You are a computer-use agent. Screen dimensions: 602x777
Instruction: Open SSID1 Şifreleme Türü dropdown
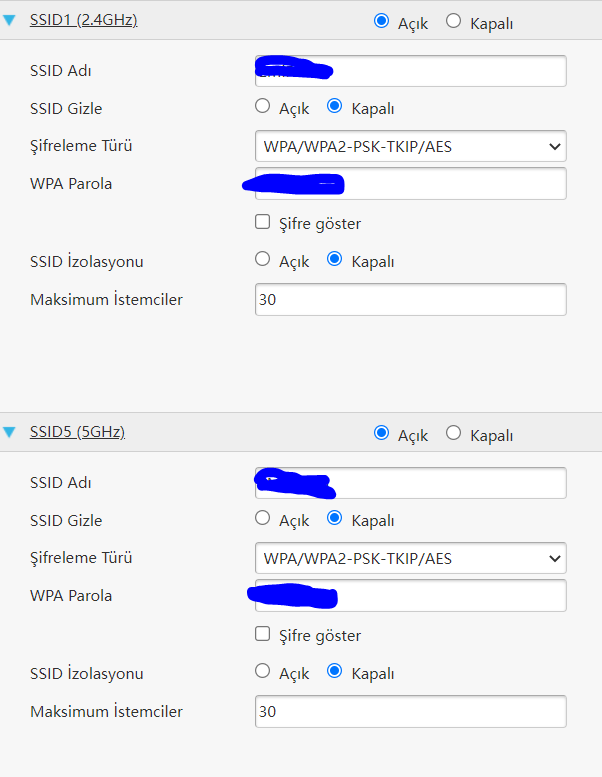410,146
